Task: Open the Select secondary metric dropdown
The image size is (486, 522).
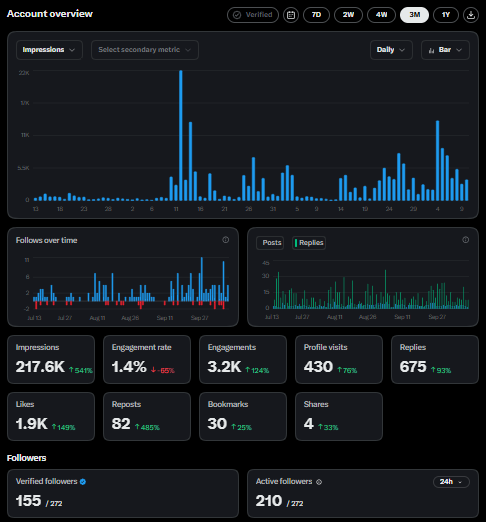Action: 145,50
